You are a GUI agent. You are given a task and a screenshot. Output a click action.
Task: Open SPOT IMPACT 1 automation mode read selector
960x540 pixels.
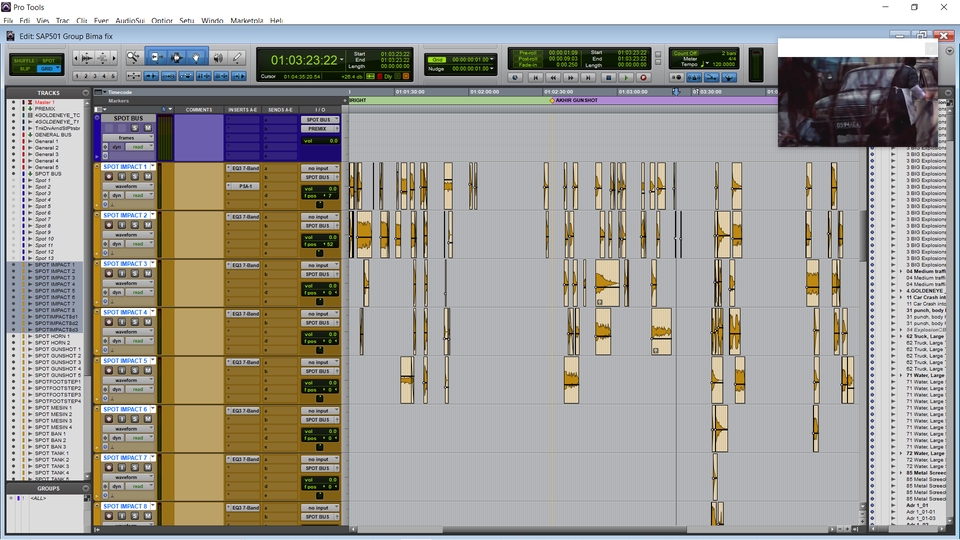pyautogui.click(x=138, y=195)
